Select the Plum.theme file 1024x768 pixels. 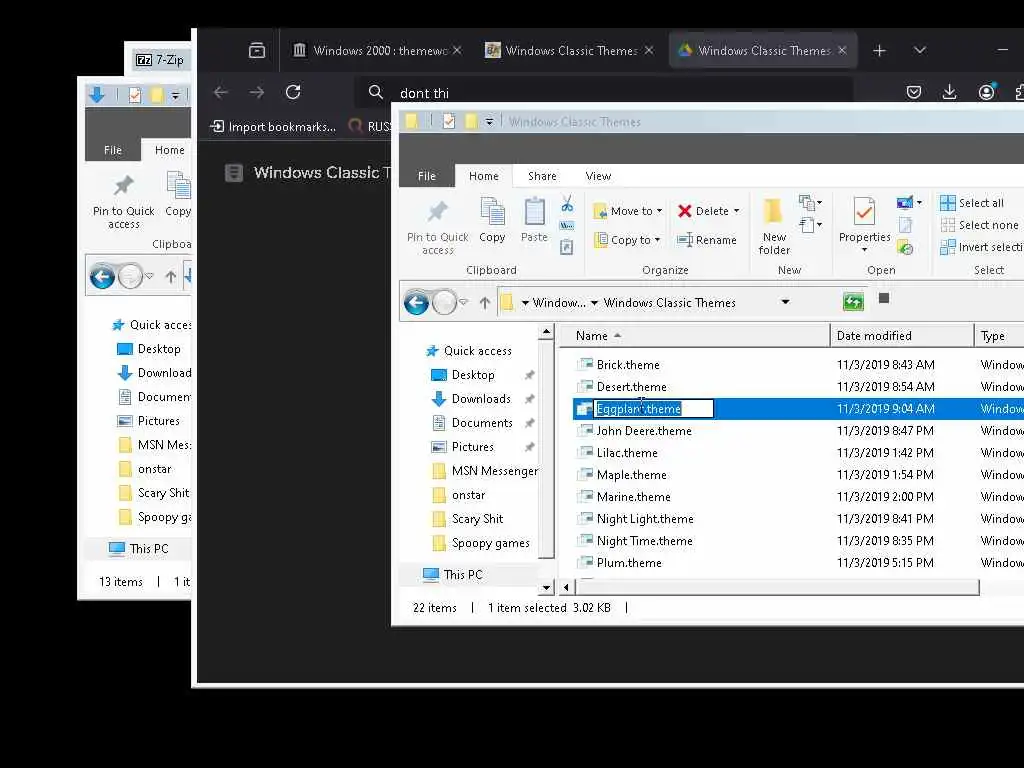click(x=629, y=562)
